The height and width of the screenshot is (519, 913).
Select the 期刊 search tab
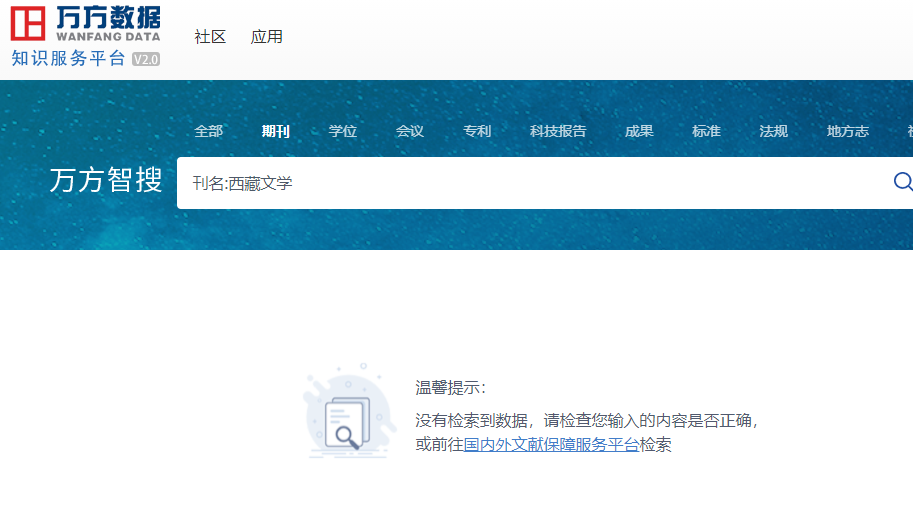point(276,131)
